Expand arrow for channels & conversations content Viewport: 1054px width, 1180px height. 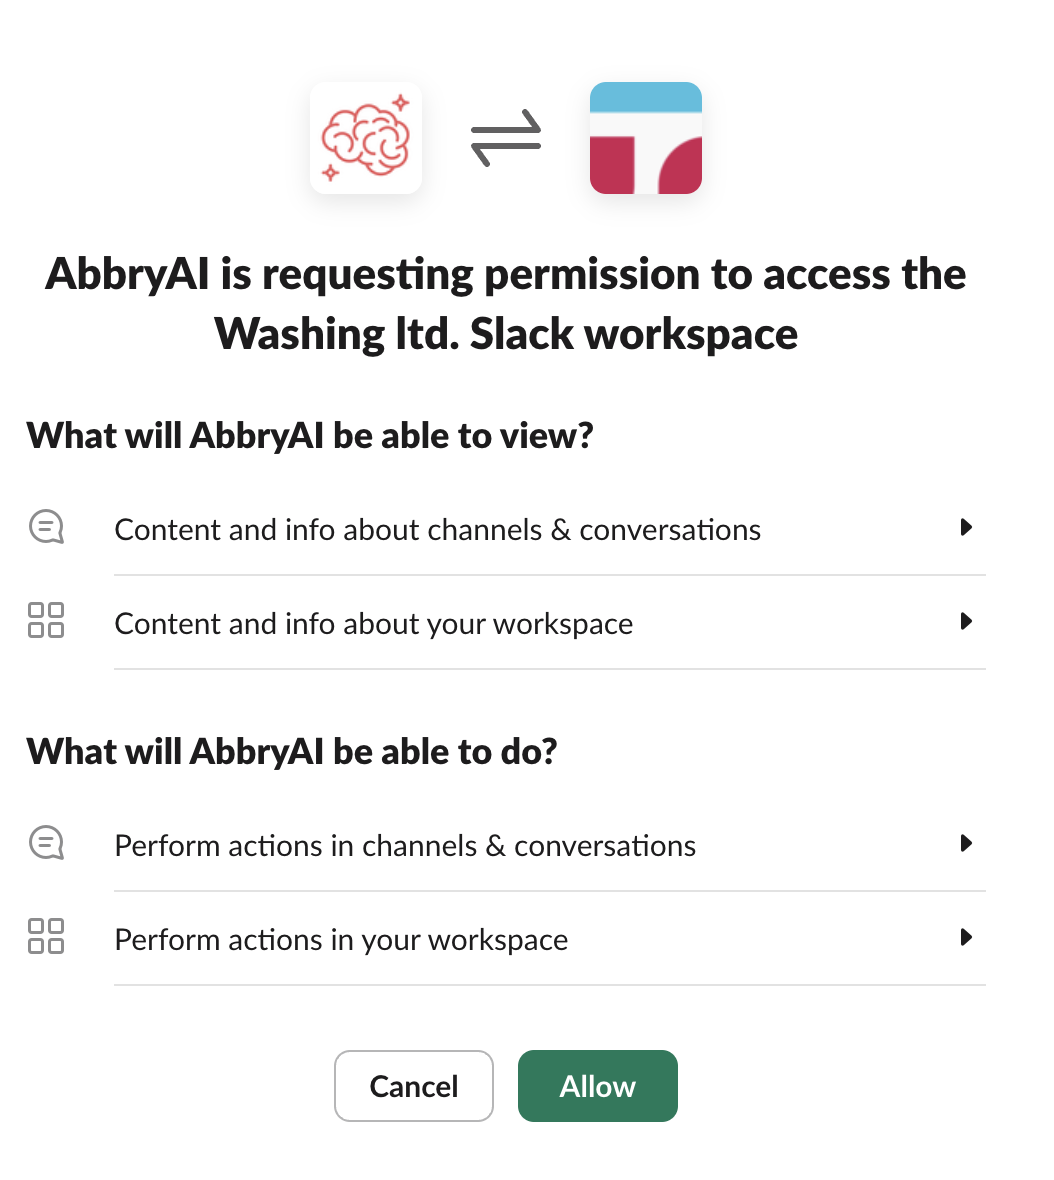pyautogui.click(x=967, y=527)
